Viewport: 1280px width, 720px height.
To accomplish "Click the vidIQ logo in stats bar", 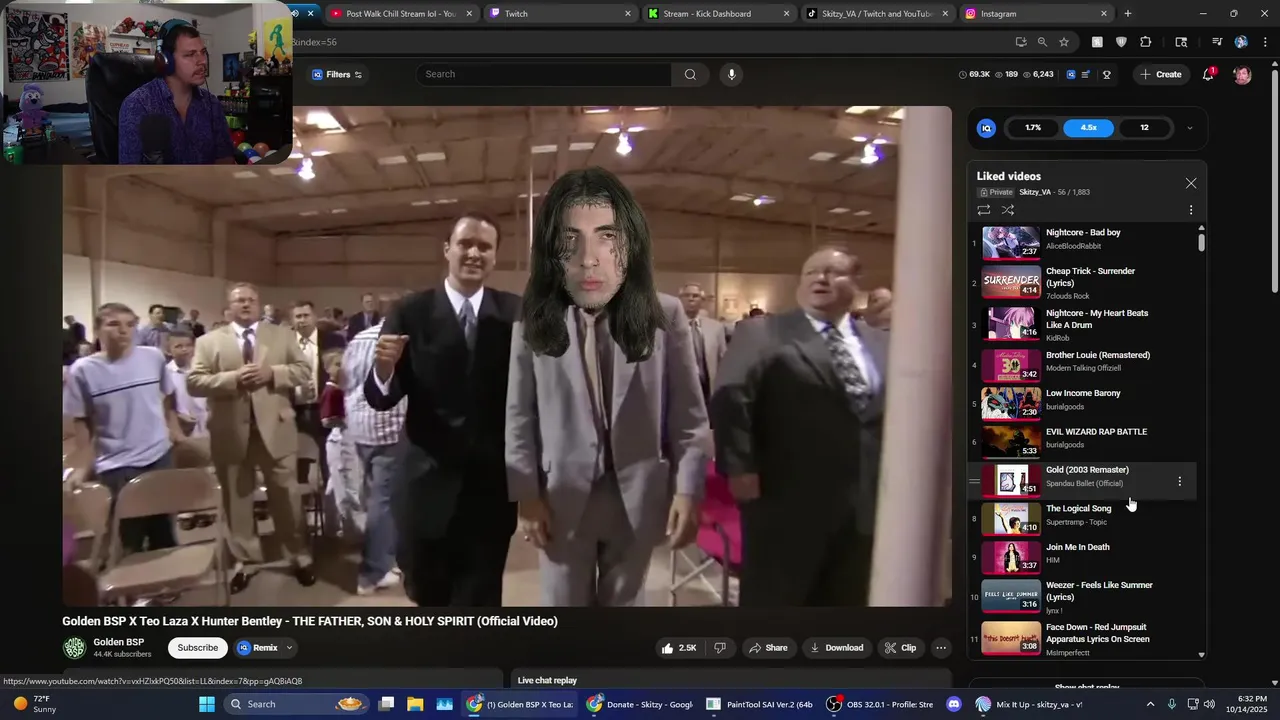I will click(1071, 74).
